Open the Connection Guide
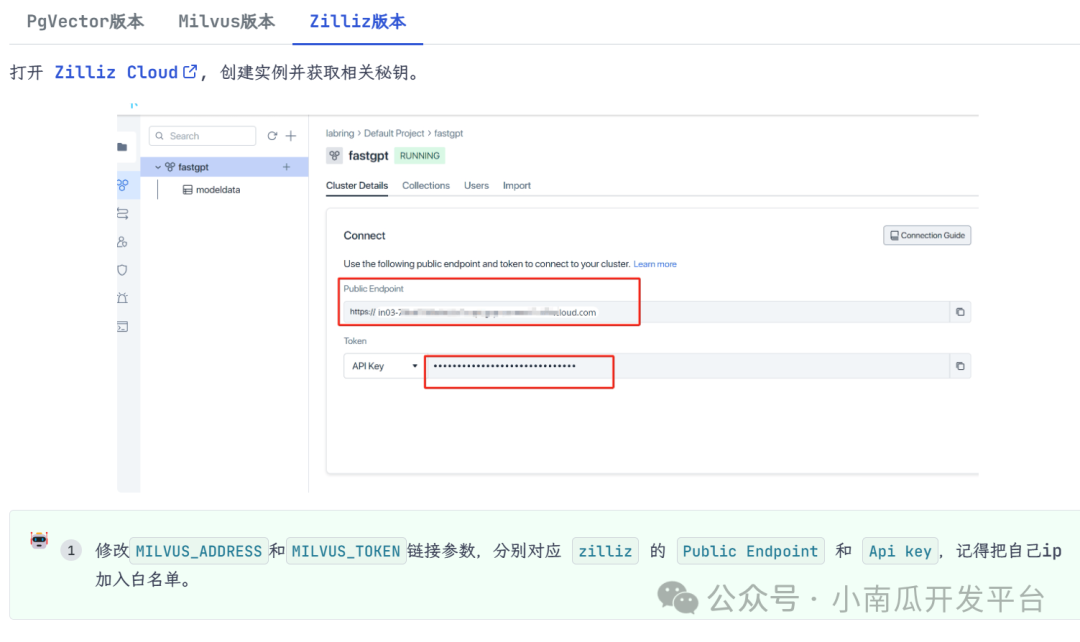Screen dimensions: 1080x642 coord(927,236)
